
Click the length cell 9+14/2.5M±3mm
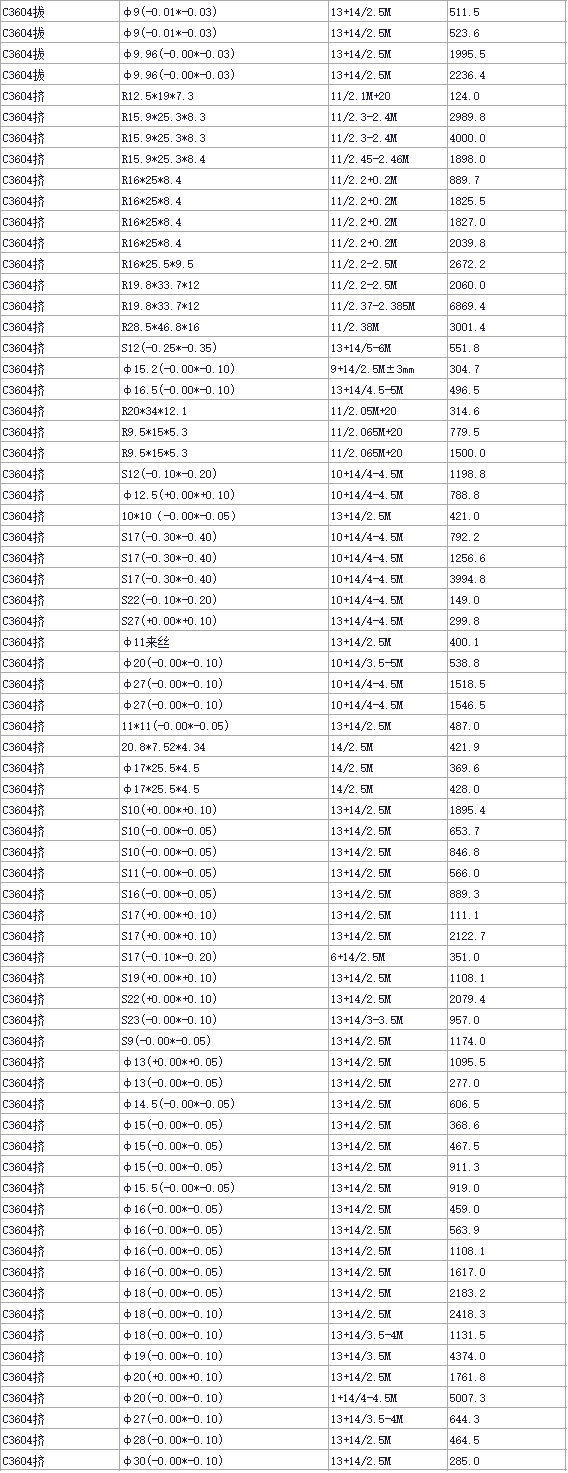(386, 369)
